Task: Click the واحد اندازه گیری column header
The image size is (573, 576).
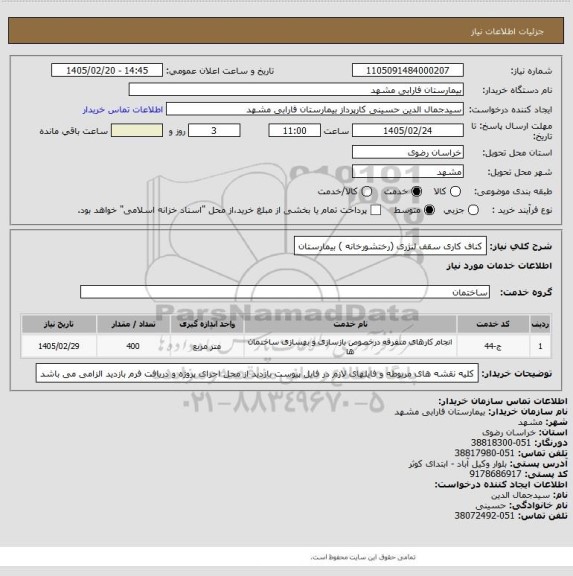Action: click(x=207, y=324)
